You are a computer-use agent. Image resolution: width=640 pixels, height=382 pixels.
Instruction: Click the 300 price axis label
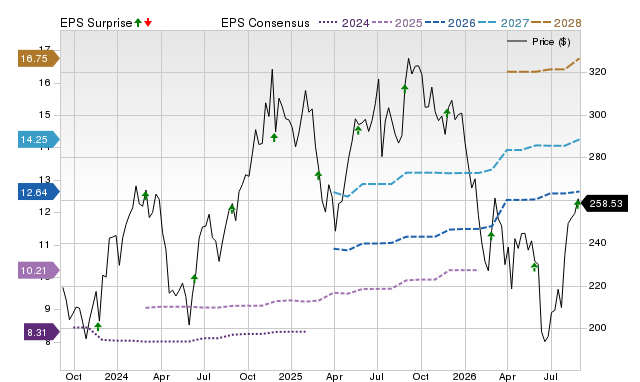[x=598, y=115]
